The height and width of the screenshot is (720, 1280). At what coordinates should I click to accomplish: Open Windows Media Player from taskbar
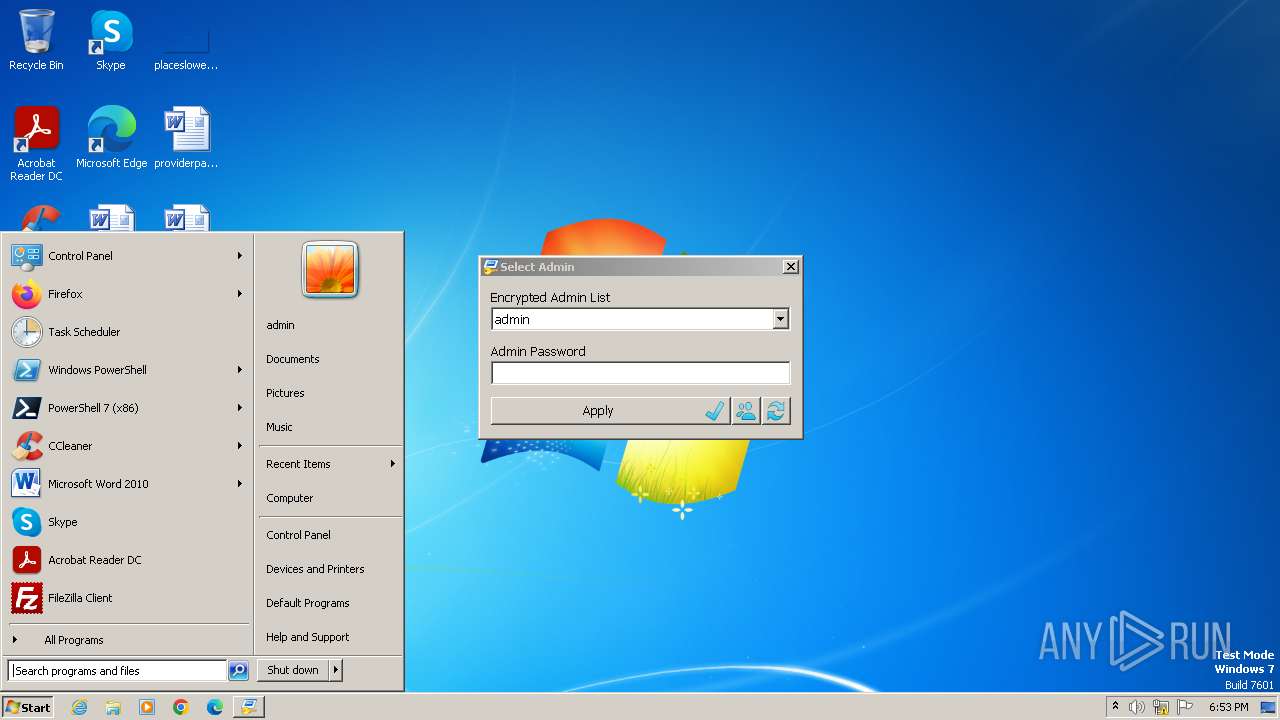coord(147,707)
